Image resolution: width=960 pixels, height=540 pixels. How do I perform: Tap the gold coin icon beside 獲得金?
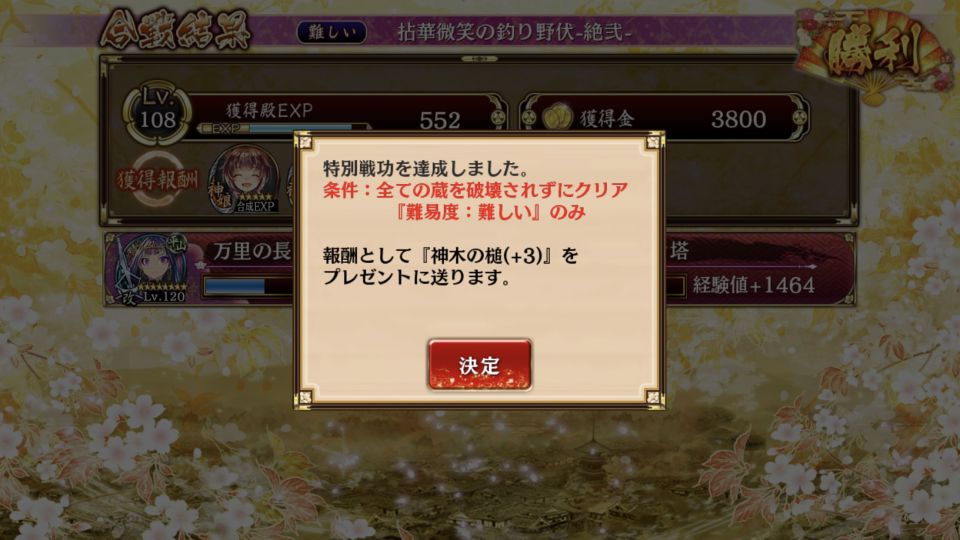pos(557,116)
